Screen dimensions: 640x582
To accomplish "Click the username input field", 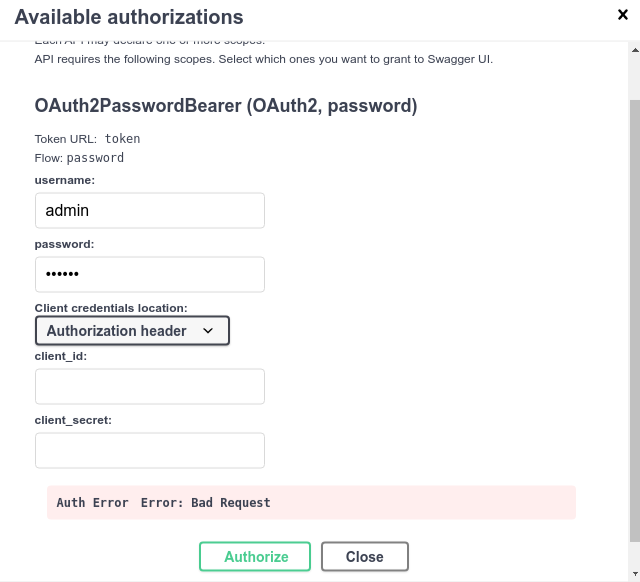I will click(150, 210).
